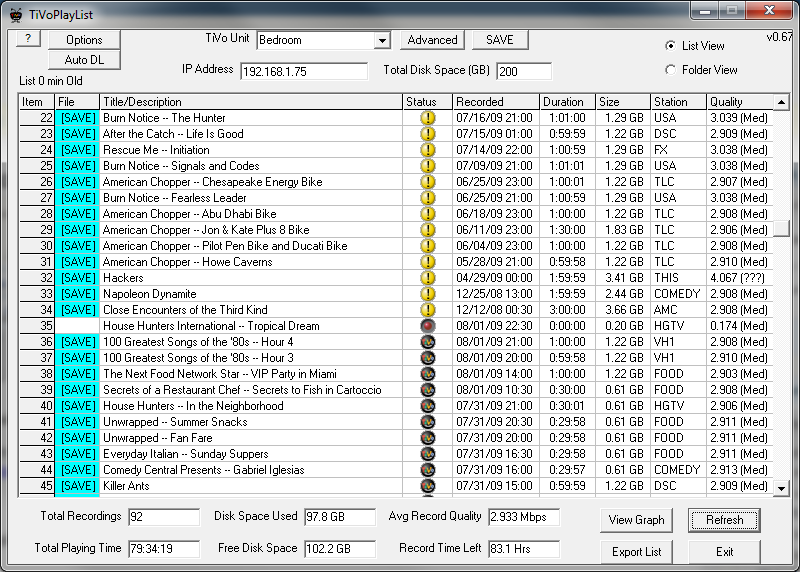Screen dimensions: 802x574
Task: Click the list scrollbar up arrow
Action: tap(781, 102)
